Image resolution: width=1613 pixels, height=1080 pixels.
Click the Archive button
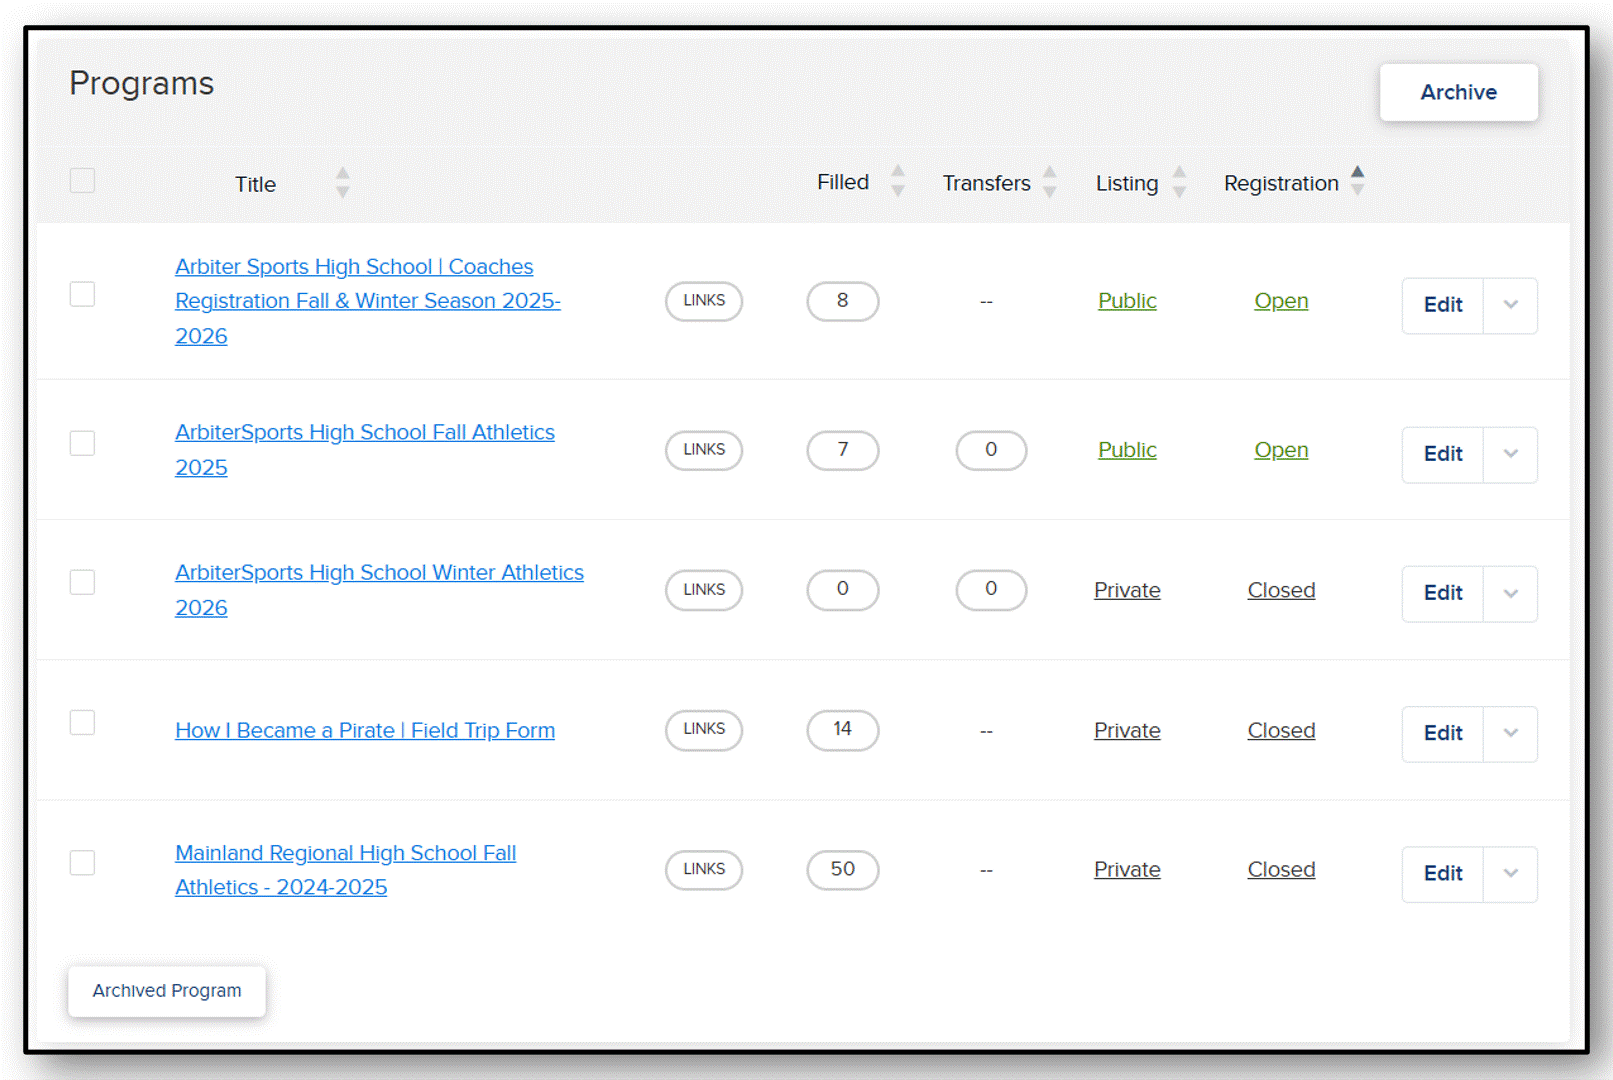pos(1459,92)
